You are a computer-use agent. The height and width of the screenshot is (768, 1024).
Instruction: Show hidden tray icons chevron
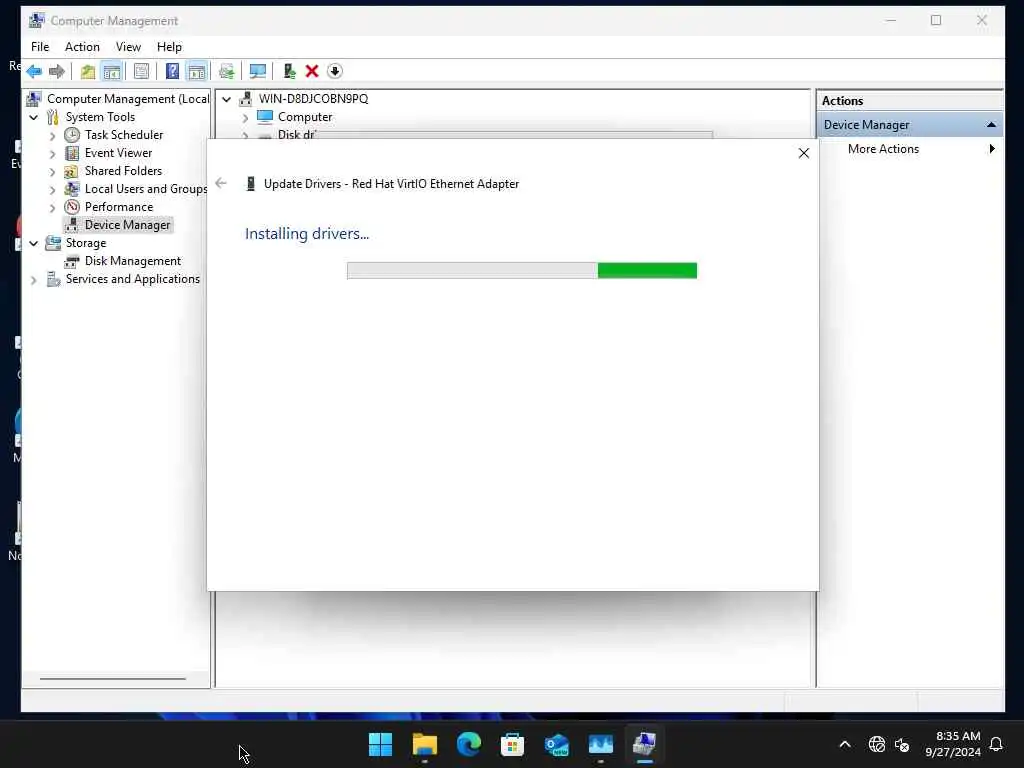tap(844, 744)
